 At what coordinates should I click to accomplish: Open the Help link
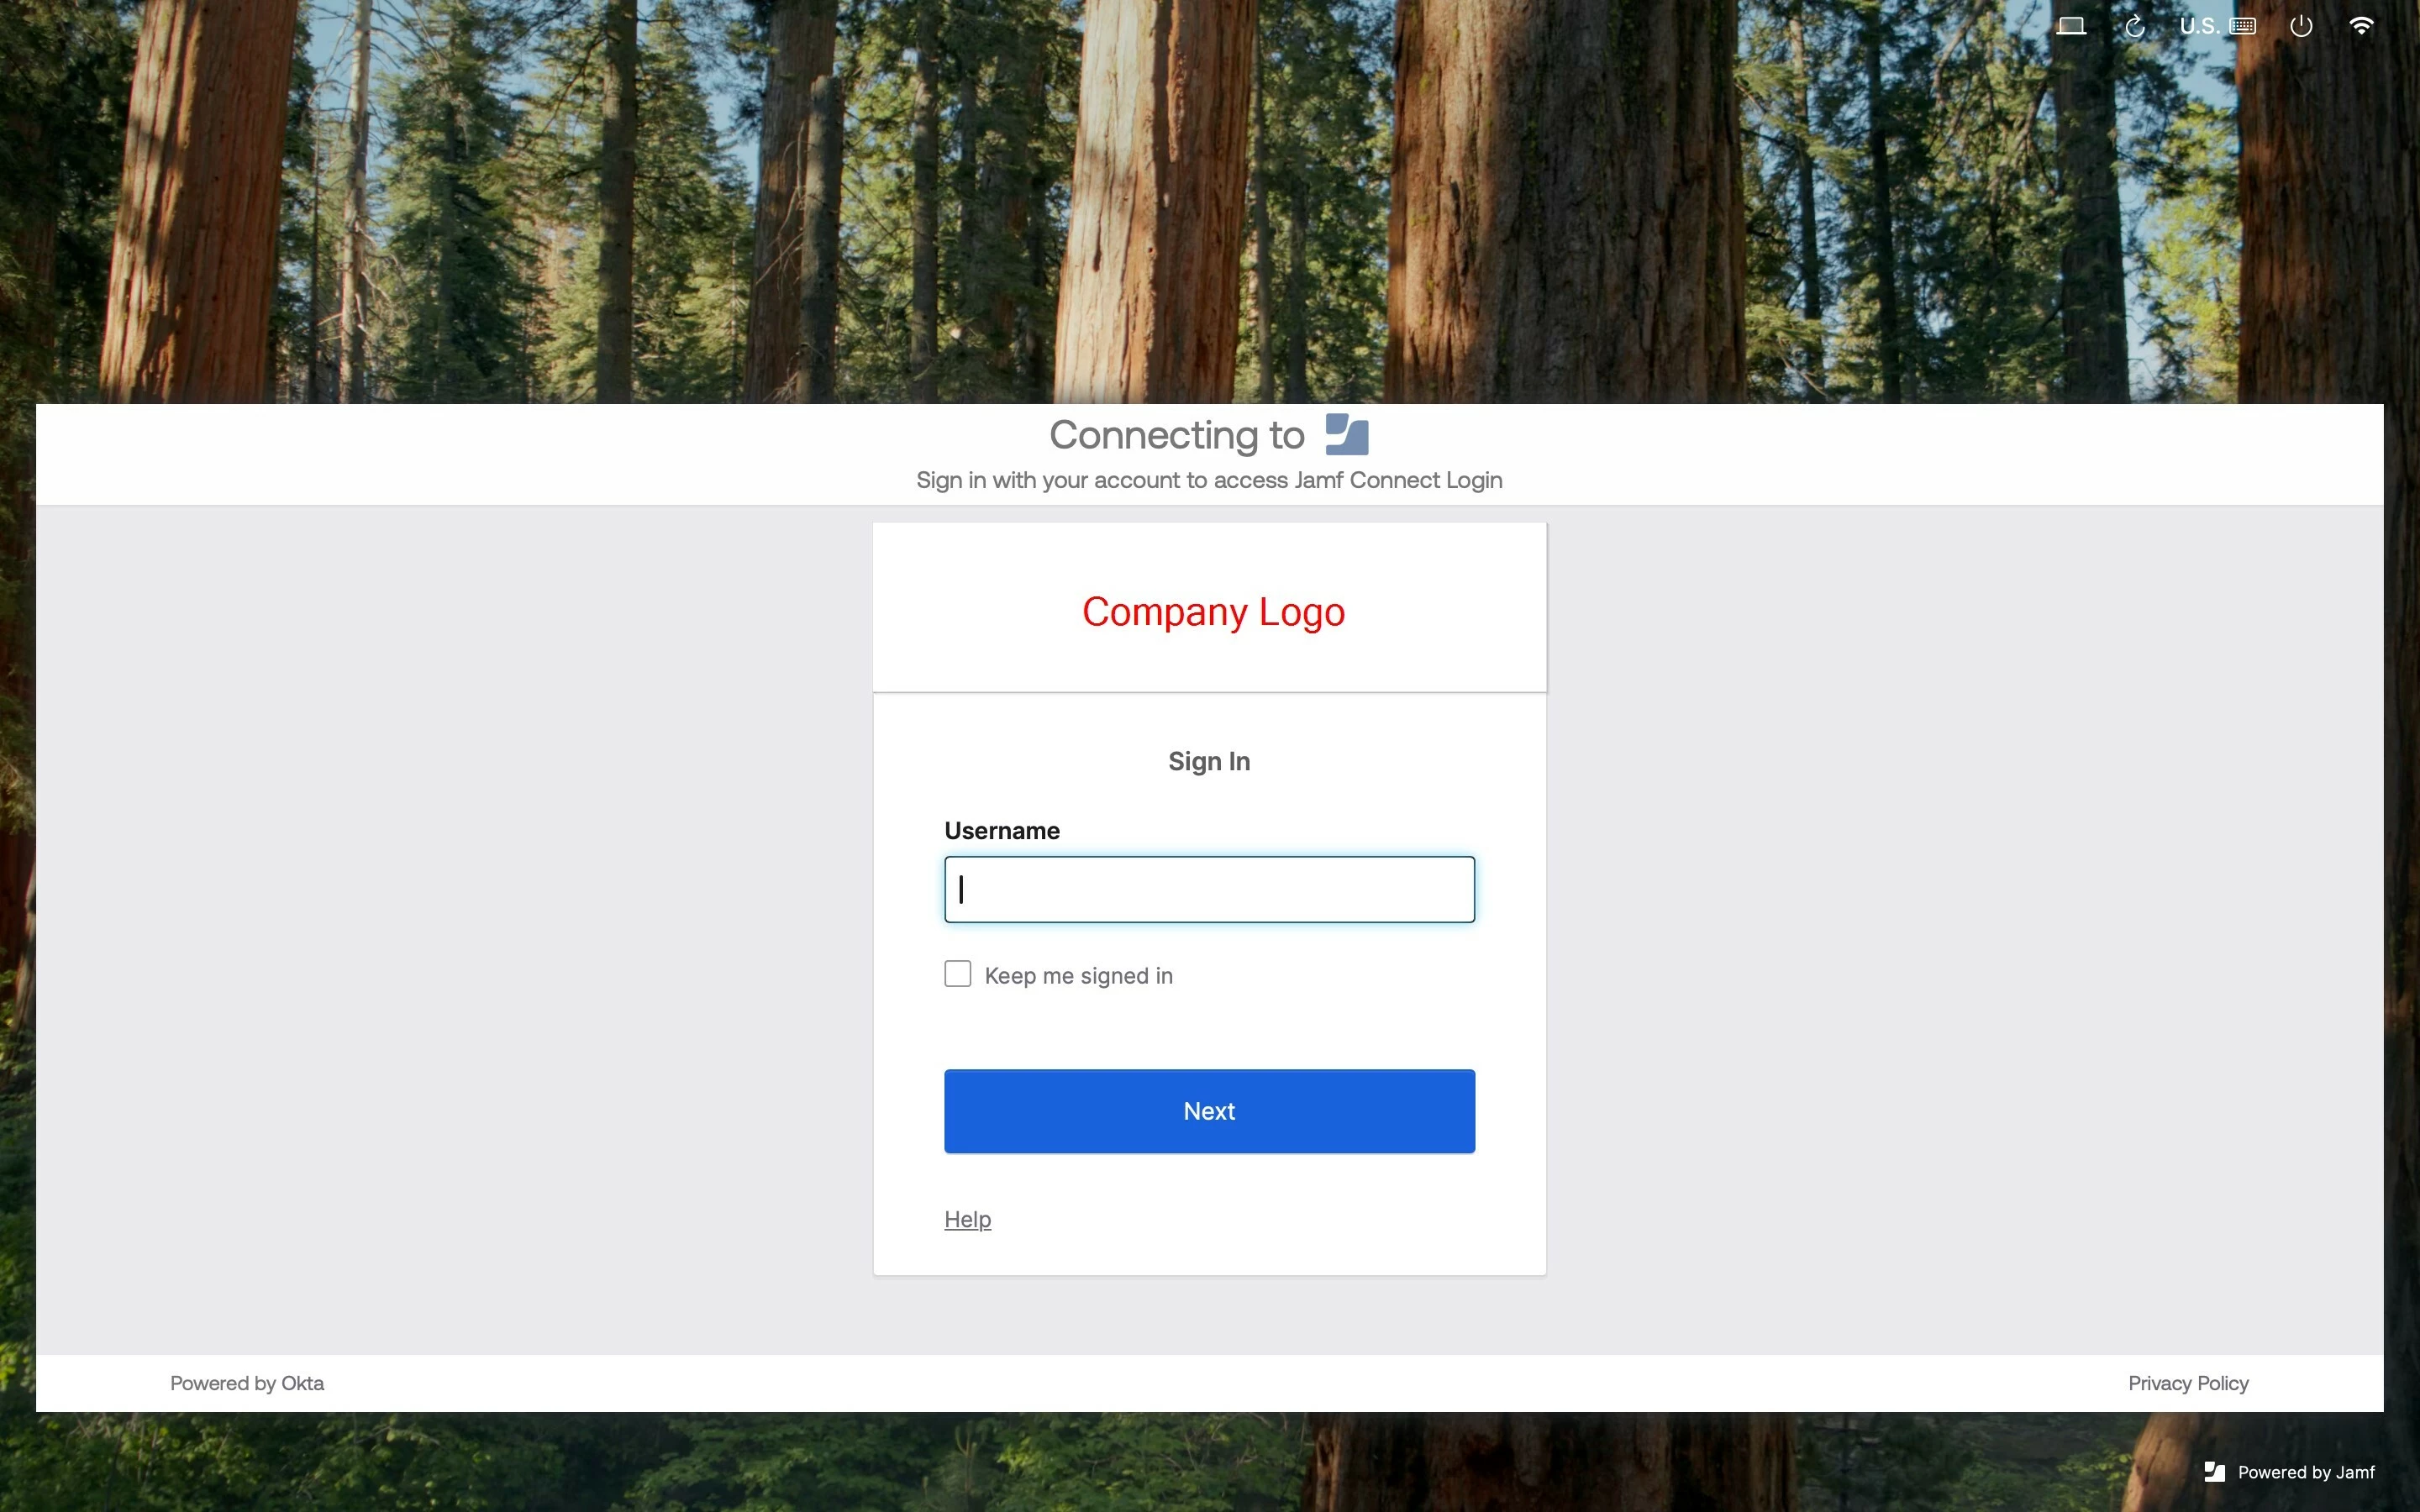(x=967, y=1219)
